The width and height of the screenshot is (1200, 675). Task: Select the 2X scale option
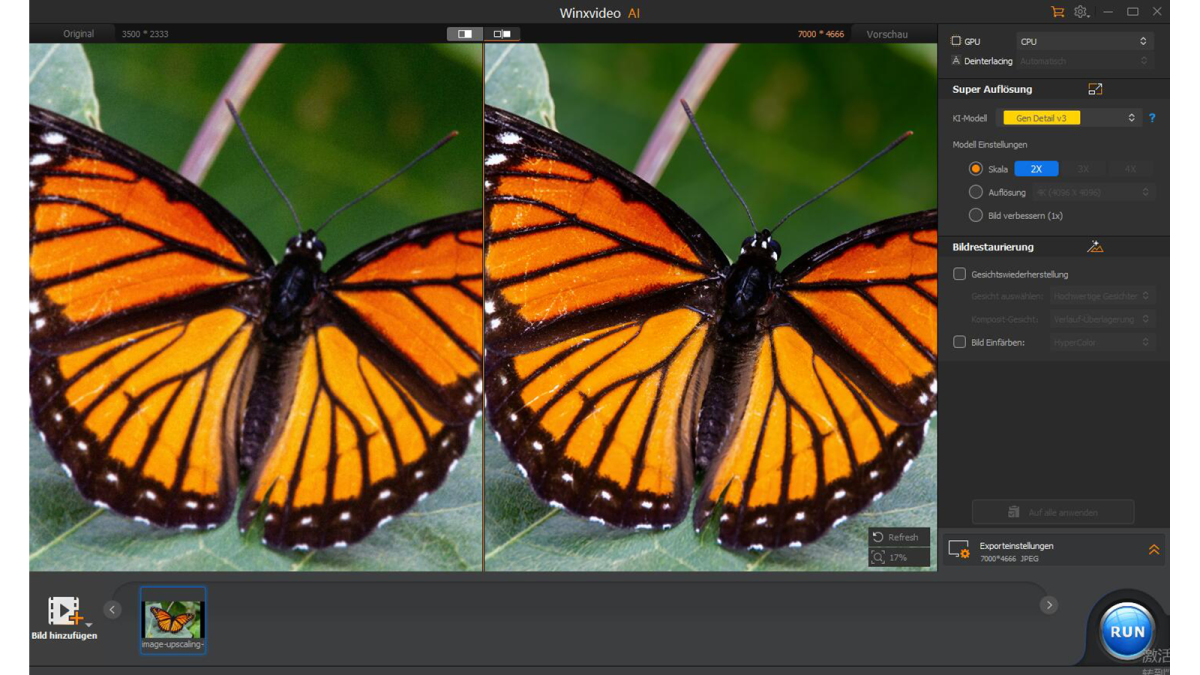coord(1037,168)
